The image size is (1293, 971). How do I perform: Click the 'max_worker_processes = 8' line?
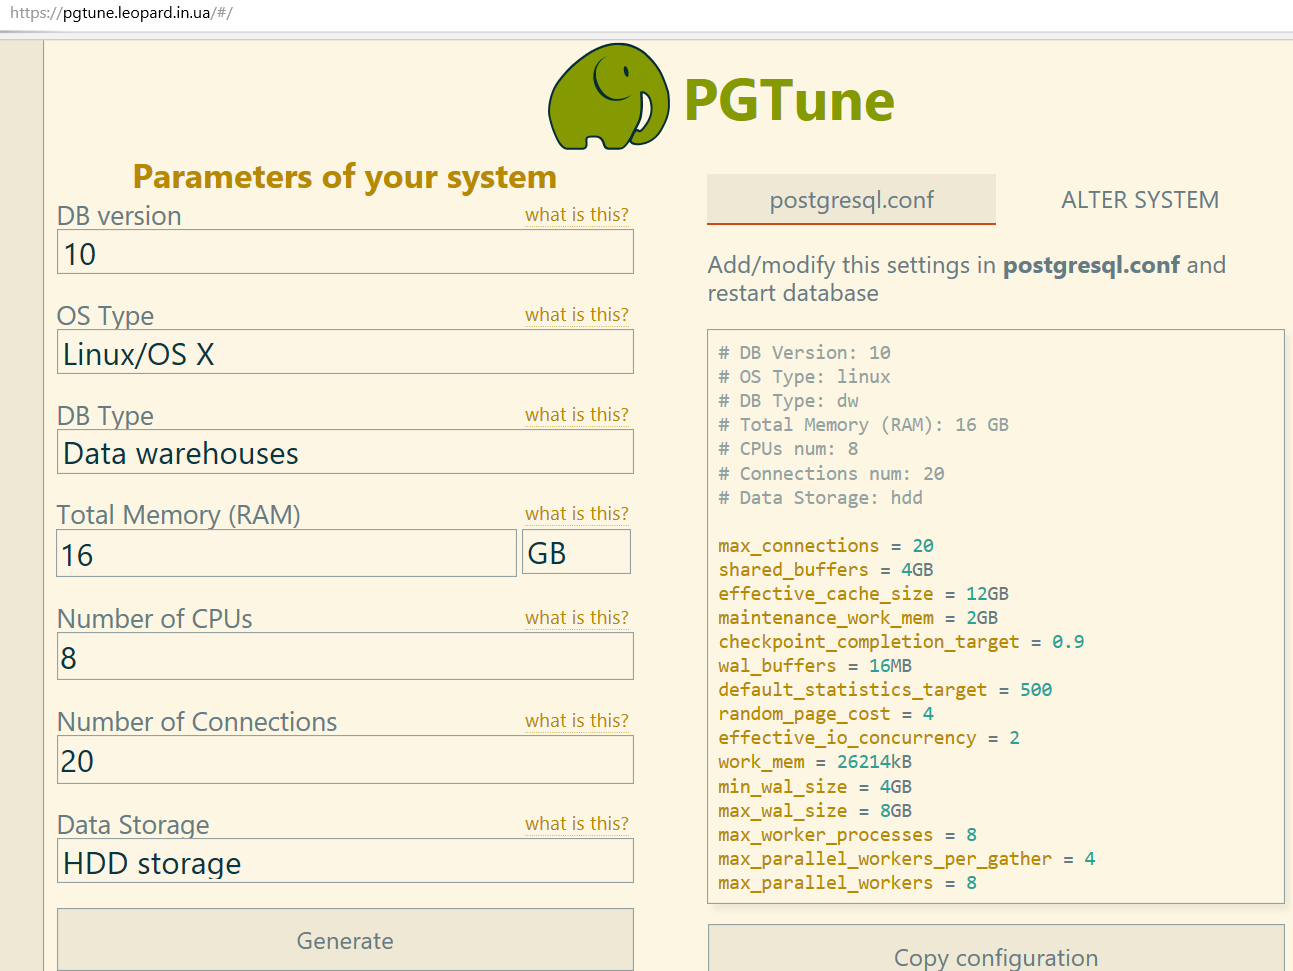click(848, 835)
